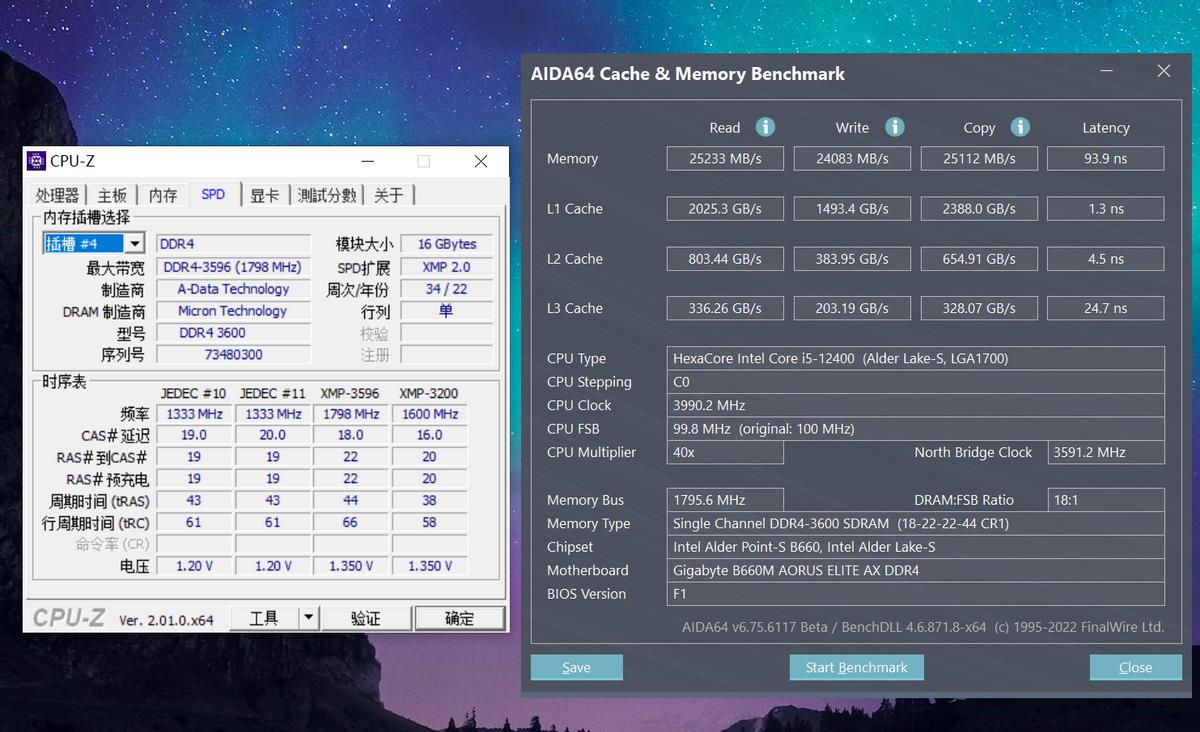This screenshot has width=1200, height=732.
Task: Switch to the 处理器 (Processor) tab
Action: tap(57, 195)
